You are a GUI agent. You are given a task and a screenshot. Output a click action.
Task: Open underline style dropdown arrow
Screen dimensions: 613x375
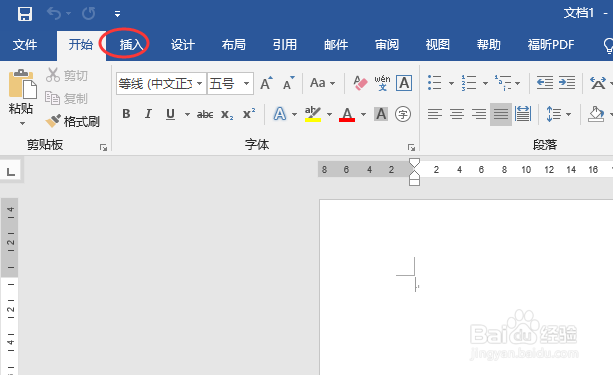coord(187,115)
